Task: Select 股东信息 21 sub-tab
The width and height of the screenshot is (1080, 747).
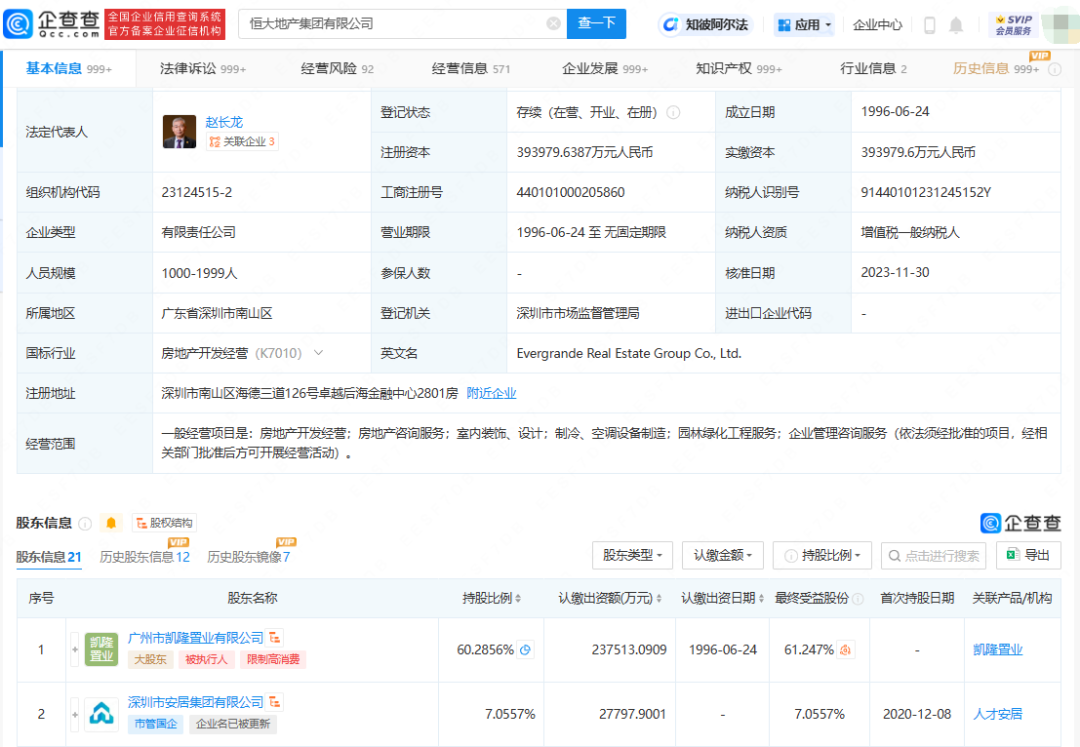Action: coord(49,557)
